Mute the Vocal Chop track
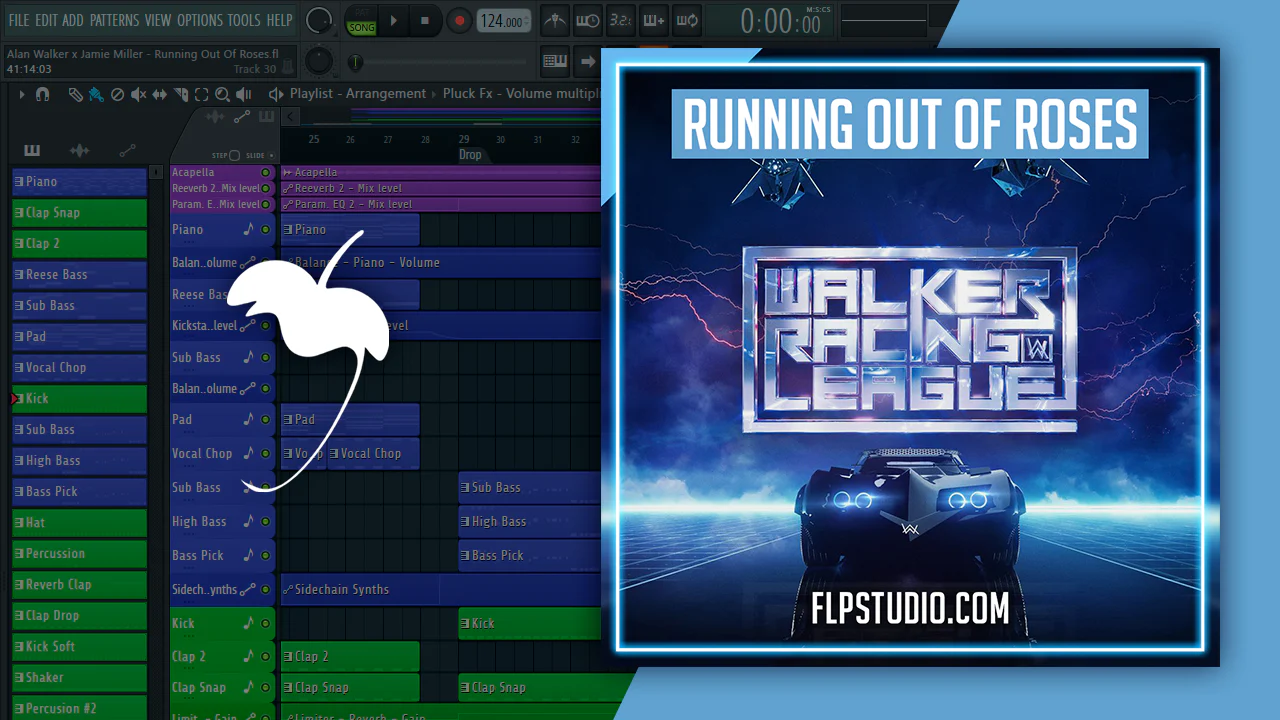 click(265, 453)
